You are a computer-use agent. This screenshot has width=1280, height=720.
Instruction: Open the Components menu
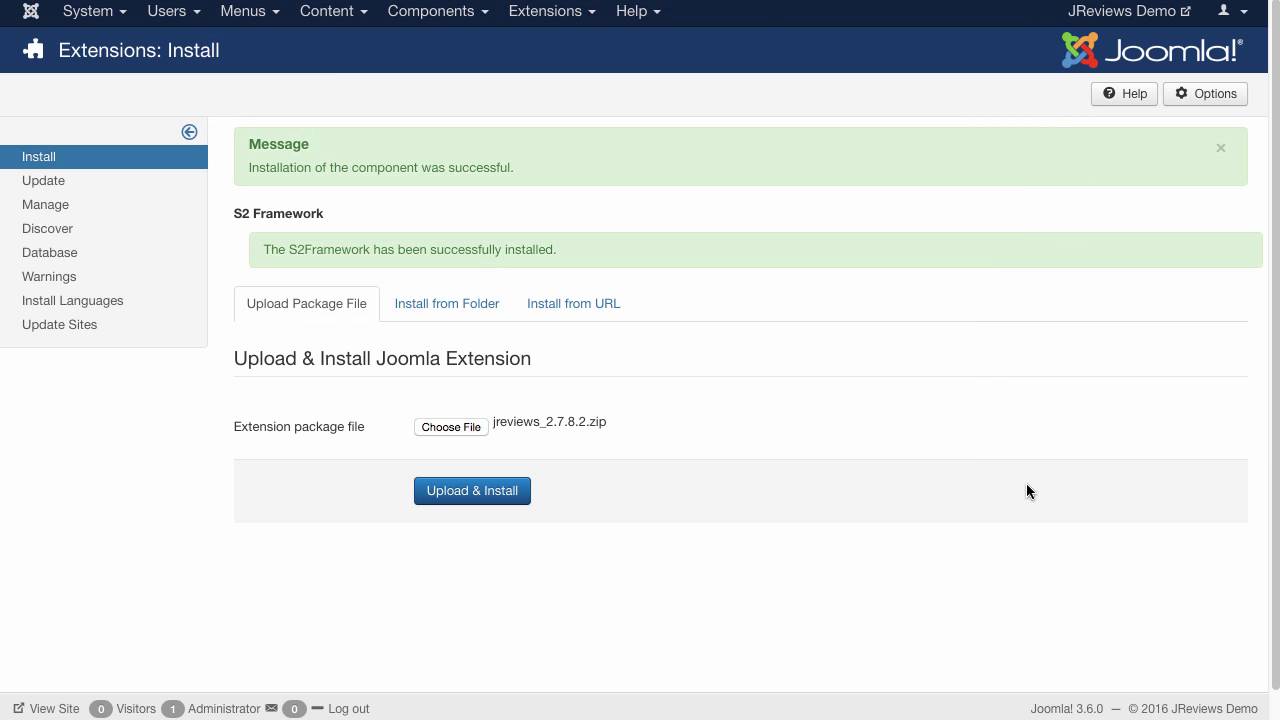tap(437, 11)
